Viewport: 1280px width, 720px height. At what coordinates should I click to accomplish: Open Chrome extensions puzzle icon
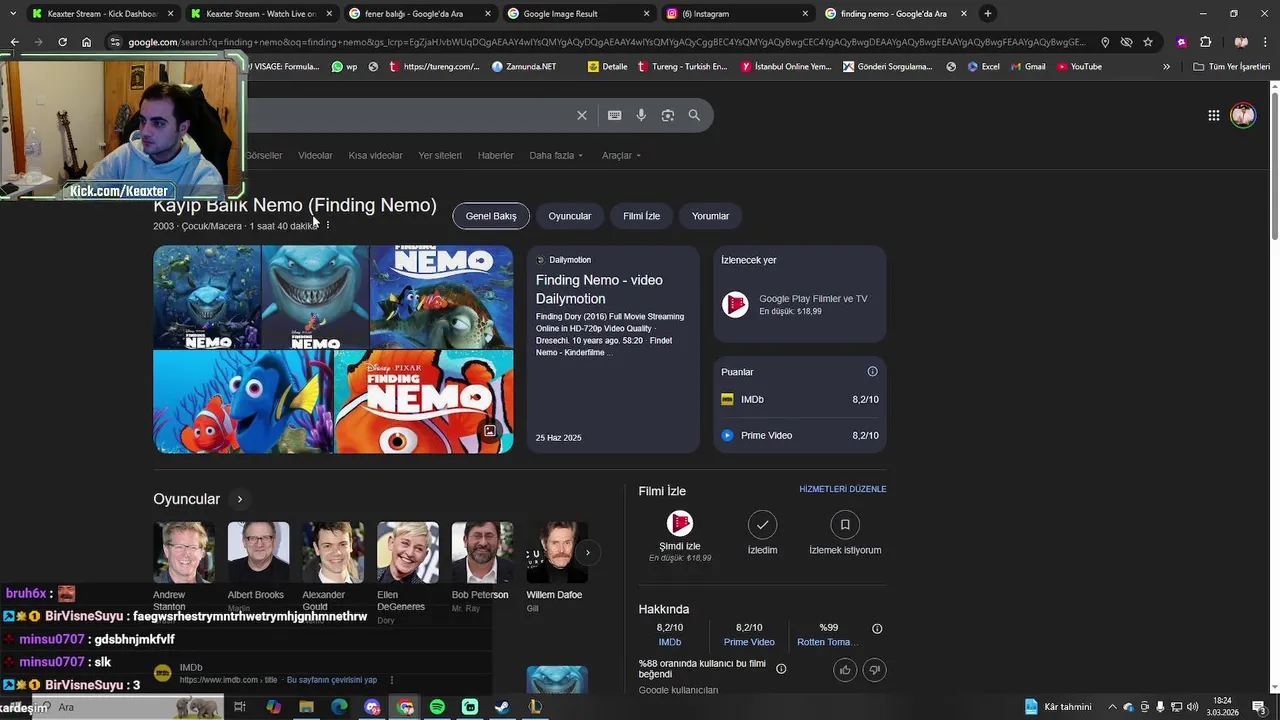(1205, 42)
